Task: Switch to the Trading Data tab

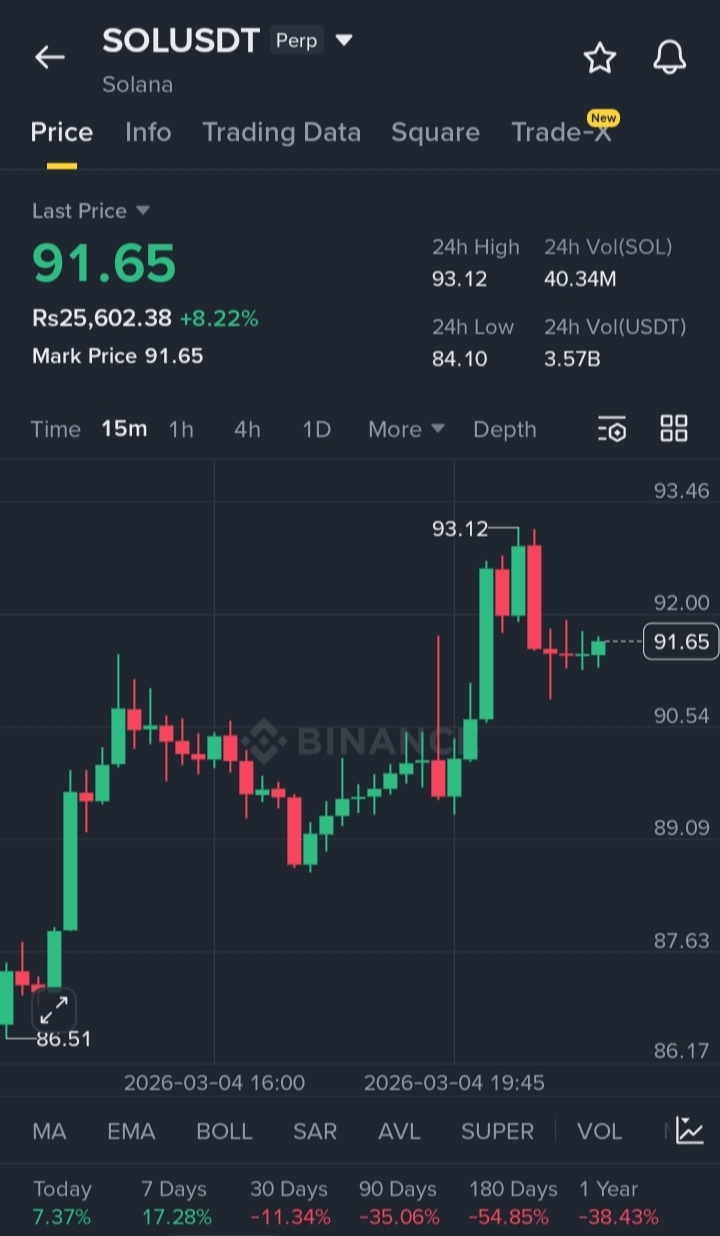Action: pos(281,132)
